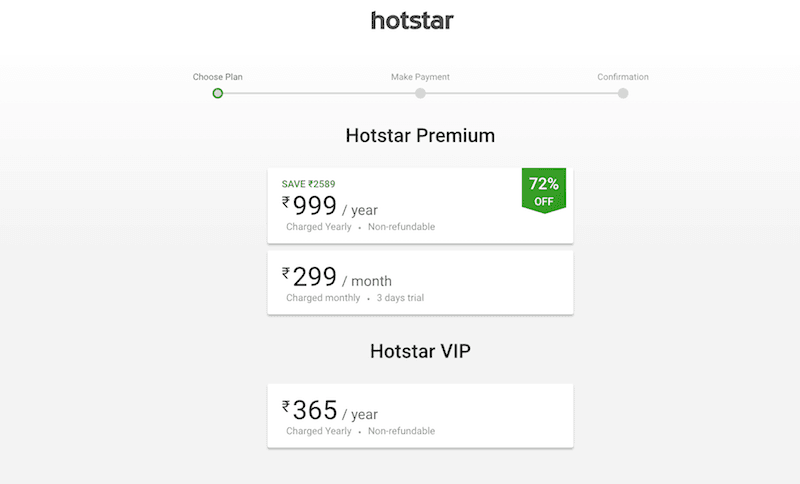Click Non-refundable text in VIP plan
This screenshot has width=800, height=484.
click(402, 431)
